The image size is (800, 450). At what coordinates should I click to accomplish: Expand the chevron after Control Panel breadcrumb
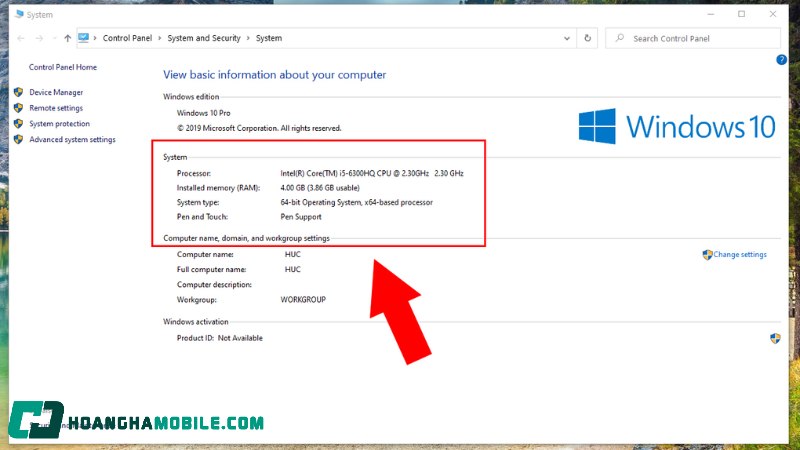tap(160, 38)
